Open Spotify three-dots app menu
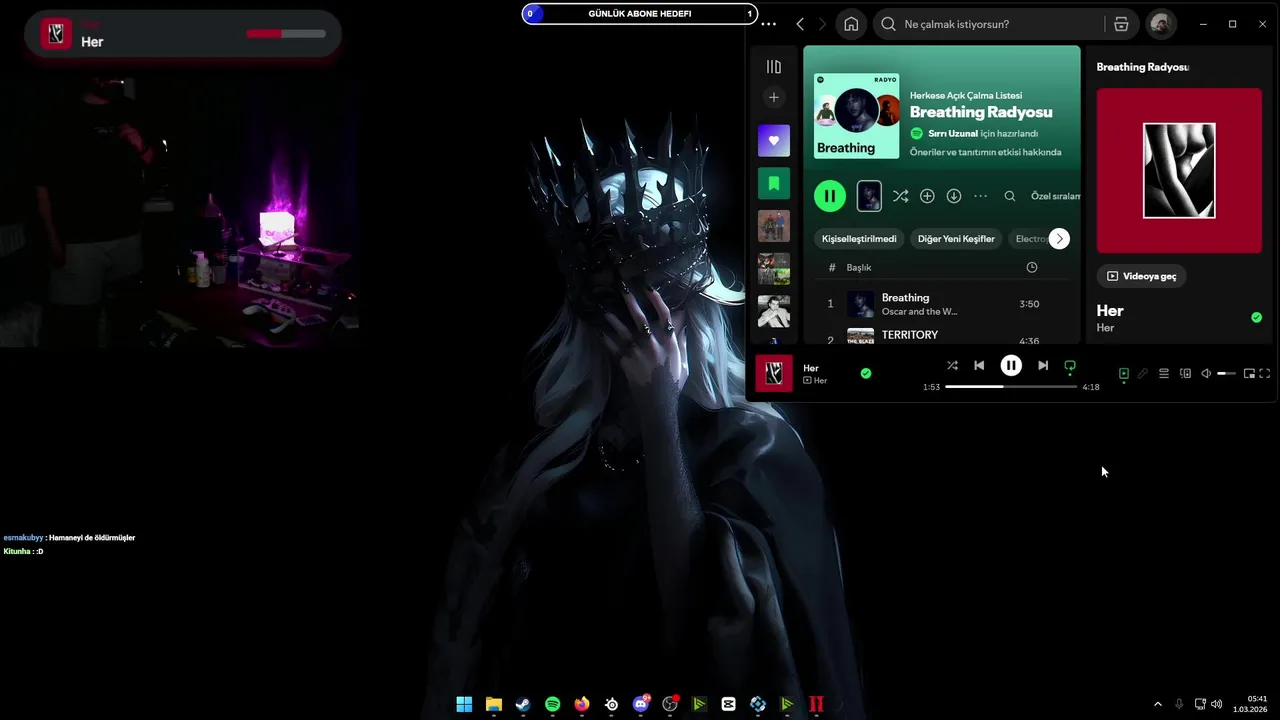The width and height of the screenshot is (1280, 720). 768,24
